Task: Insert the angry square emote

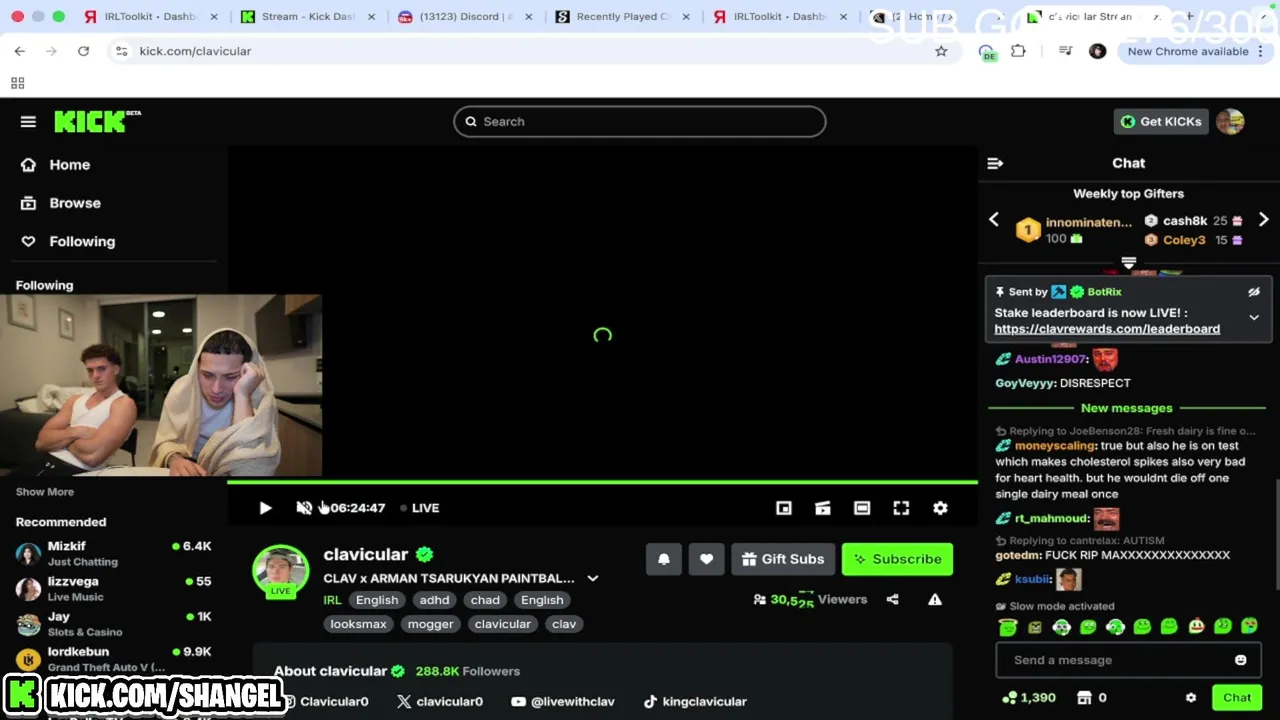Action: (x=1034, y=627)
